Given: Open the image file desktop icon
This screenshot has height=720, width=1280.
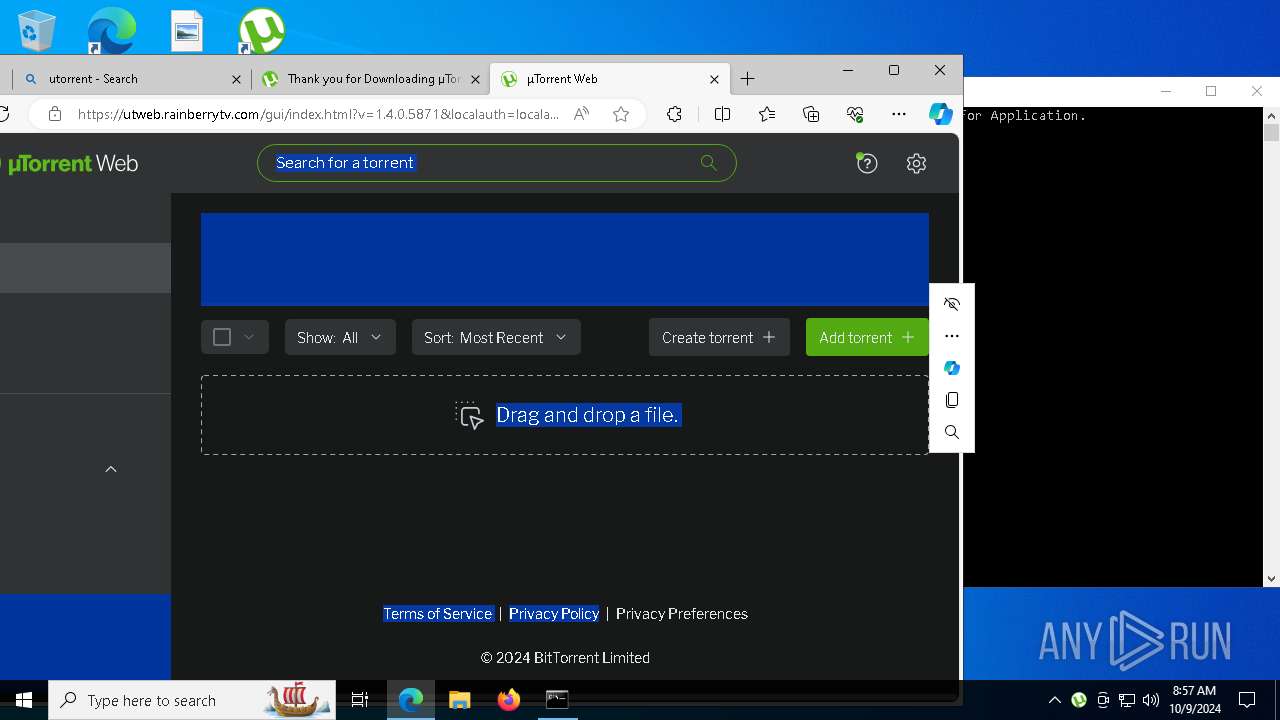Looking at the screenshot, I should pyautogui.click(x=187, y=30).
